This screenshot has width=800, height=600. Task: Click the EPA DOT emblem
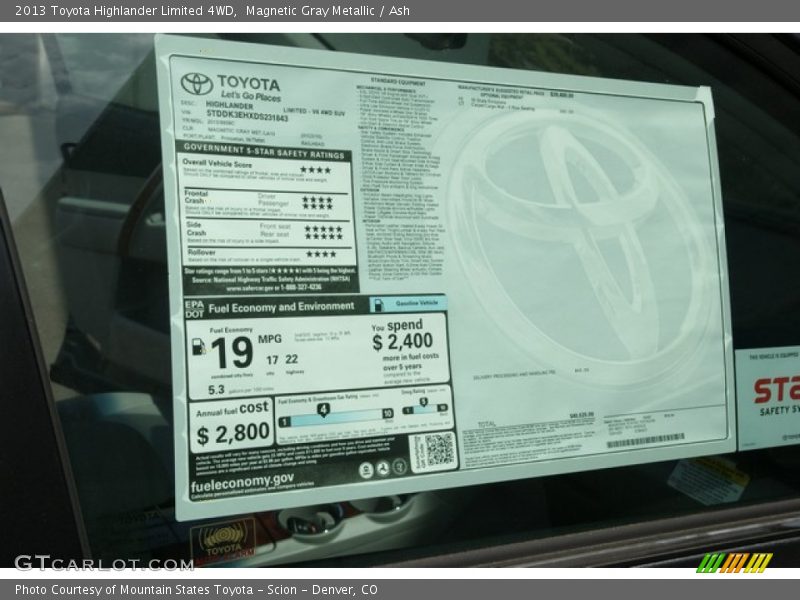click(x=196, y=307)
